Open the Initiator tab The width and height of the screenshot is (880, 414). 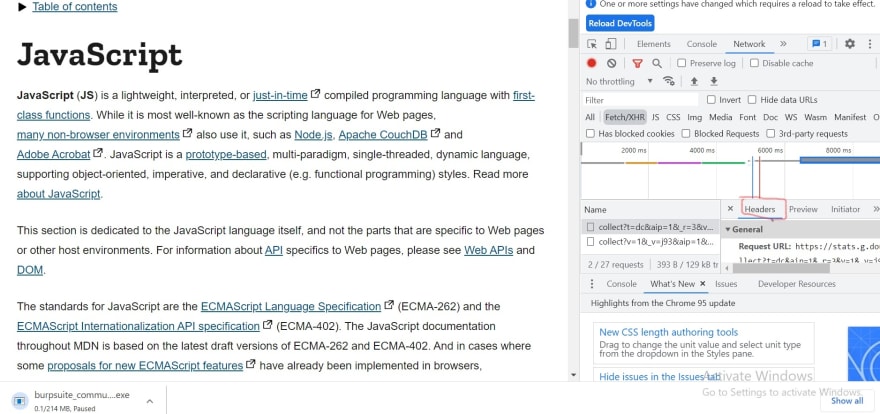tap(845, 209)
